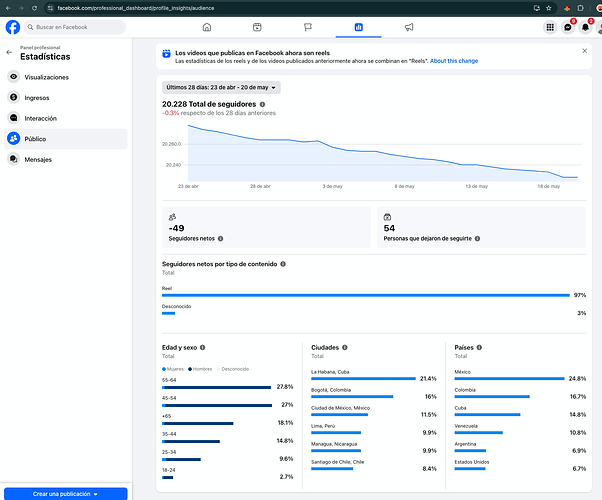This screenshot has width=602, height=500.
Task: Open the Pages flag icon
Action: point(308,27)
